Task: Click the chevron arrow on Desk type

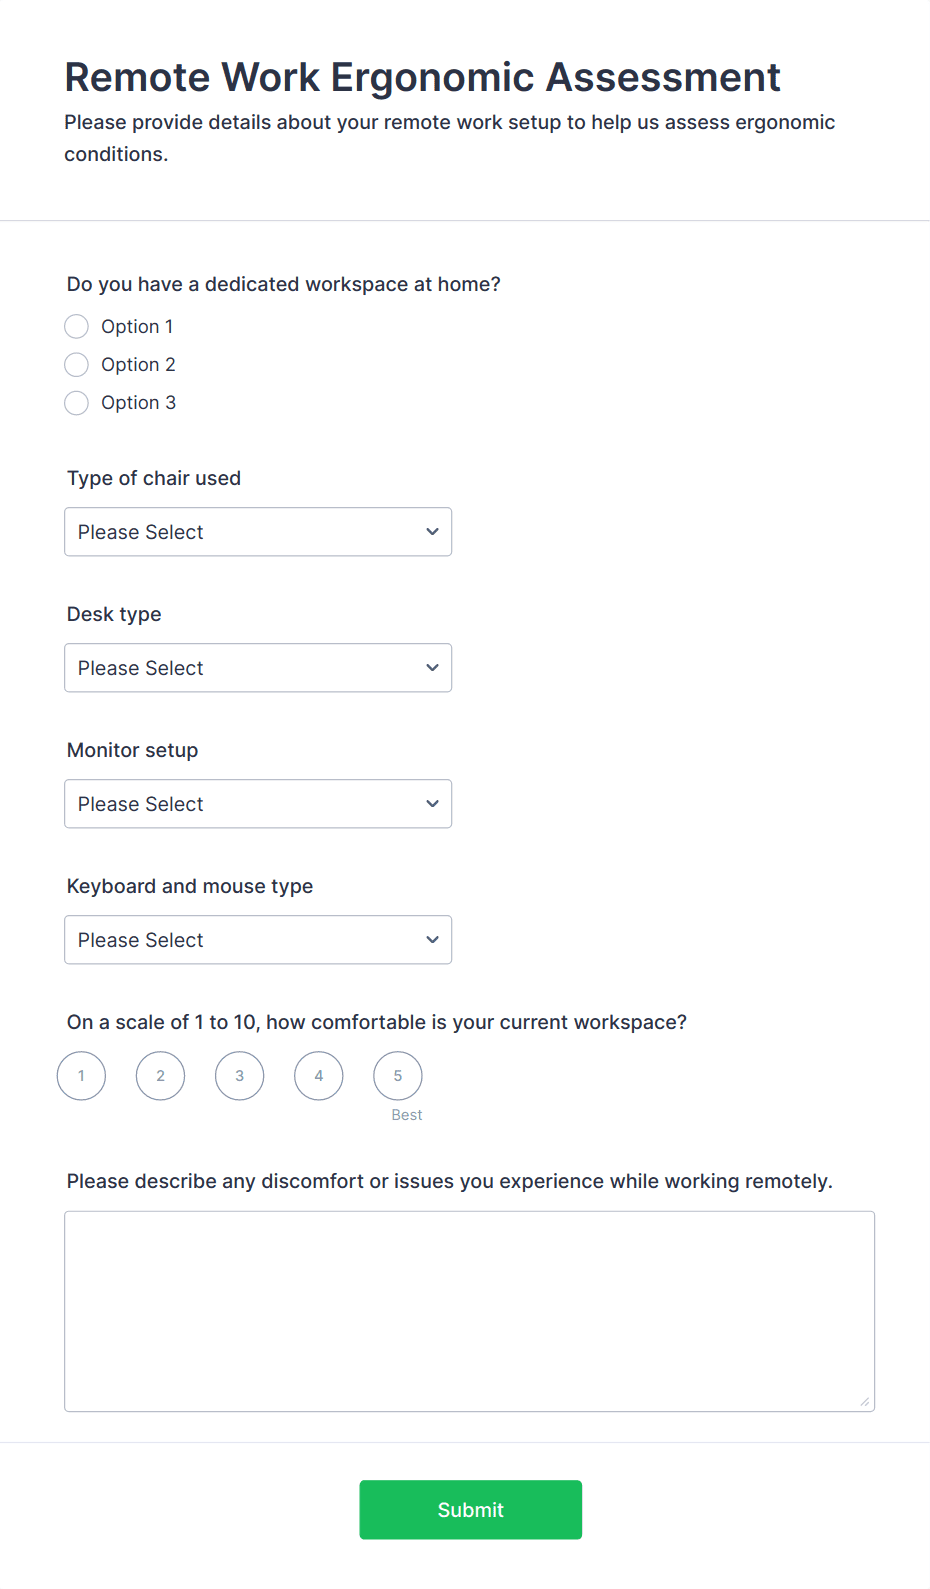Action: [x=432, y=668]
